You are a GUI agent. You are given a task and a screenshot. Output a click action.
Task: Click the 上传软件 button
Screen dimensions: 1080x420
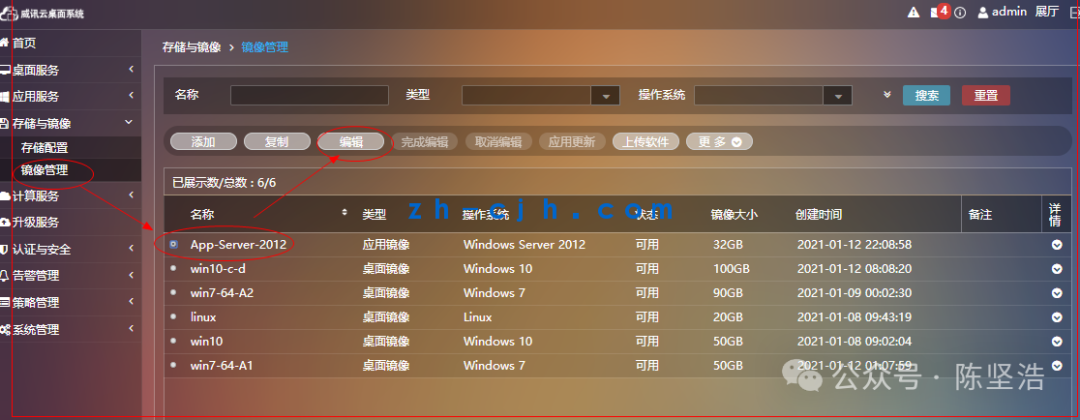645,142
